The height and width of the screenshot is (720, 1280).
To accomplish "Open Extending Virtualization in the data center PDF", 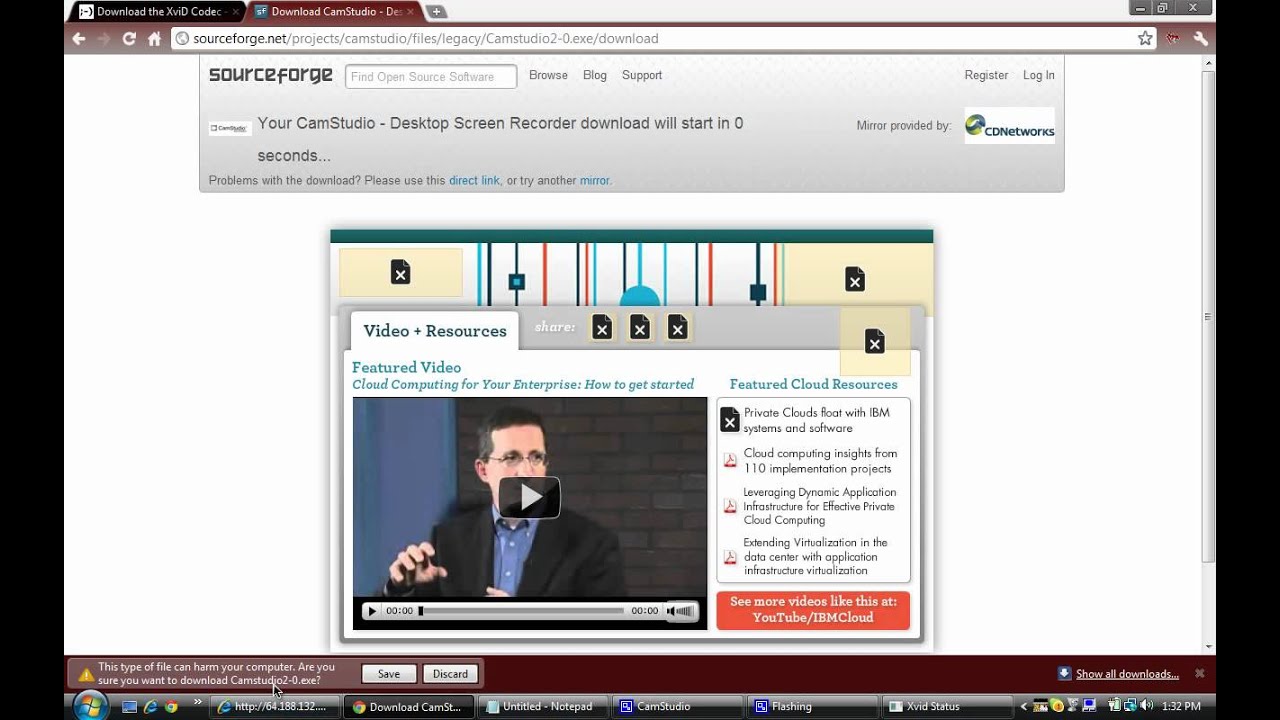I will 815,556.
